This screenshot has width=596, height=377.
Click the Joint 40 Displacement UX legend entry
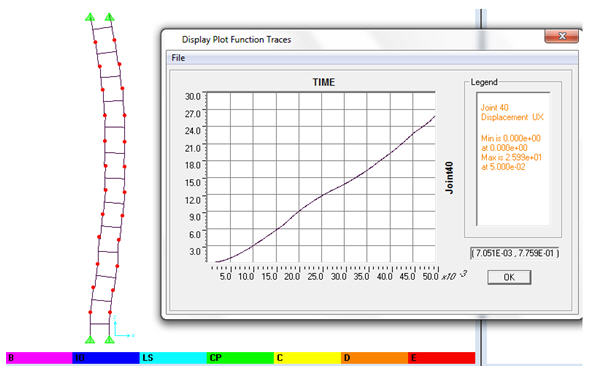(x=512, y=112)
